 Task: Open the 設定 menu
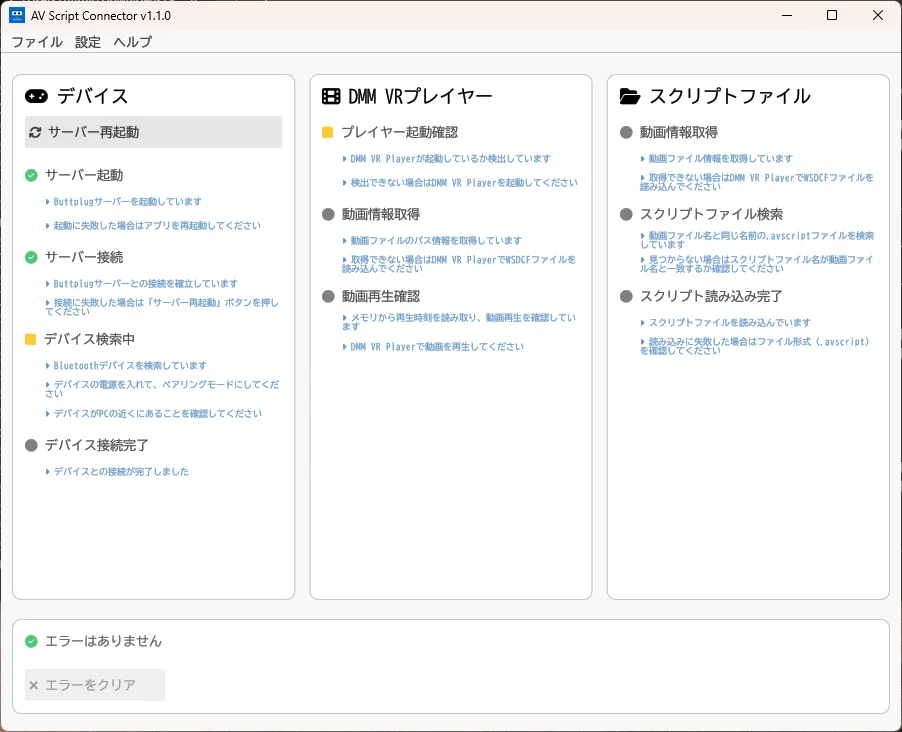tap(87, 42)
